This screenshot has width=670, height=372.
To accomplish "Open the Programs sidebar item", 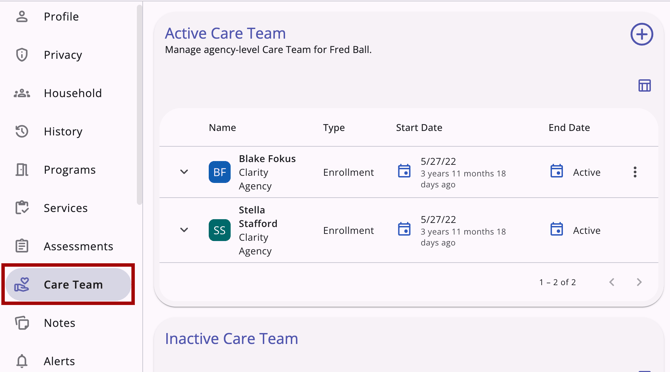I will (x=68, y=170).
